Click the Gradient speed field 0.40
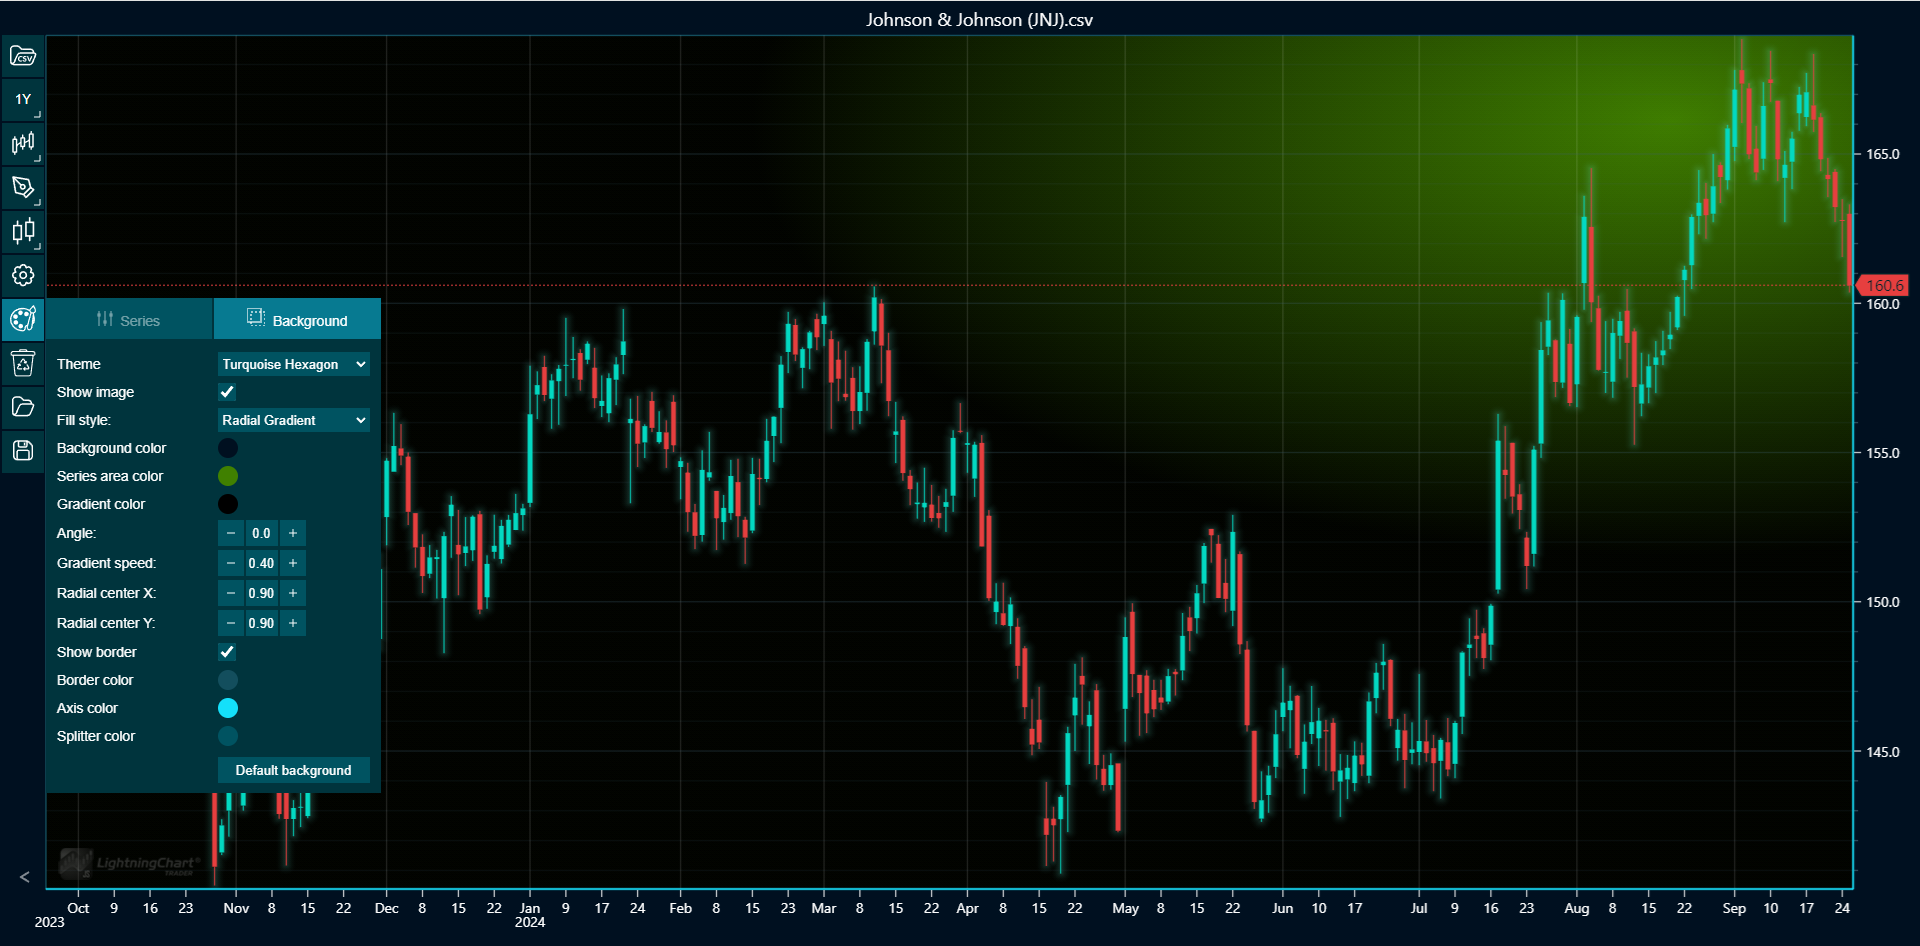Image resolution: width=1920 pixels, height=946 pixels. 262,563
